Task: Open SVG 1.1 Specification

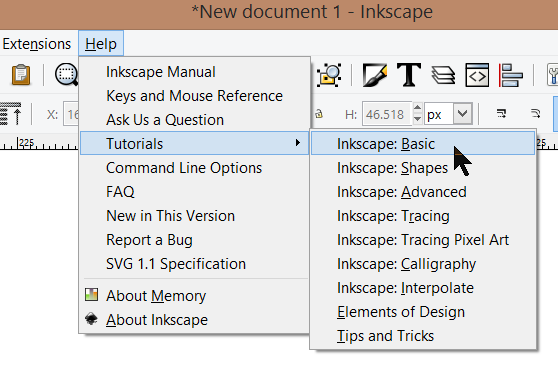Action: [x=194, y=264]
